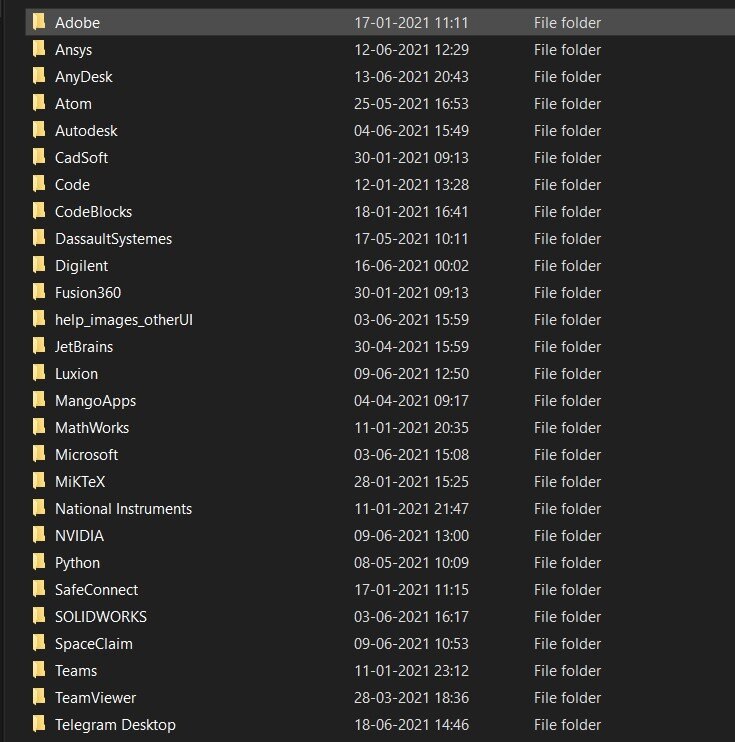This screenshot has width=735, height=742.
Task: Select the National Instruments folder icon
Action: (x=39, y=508)
